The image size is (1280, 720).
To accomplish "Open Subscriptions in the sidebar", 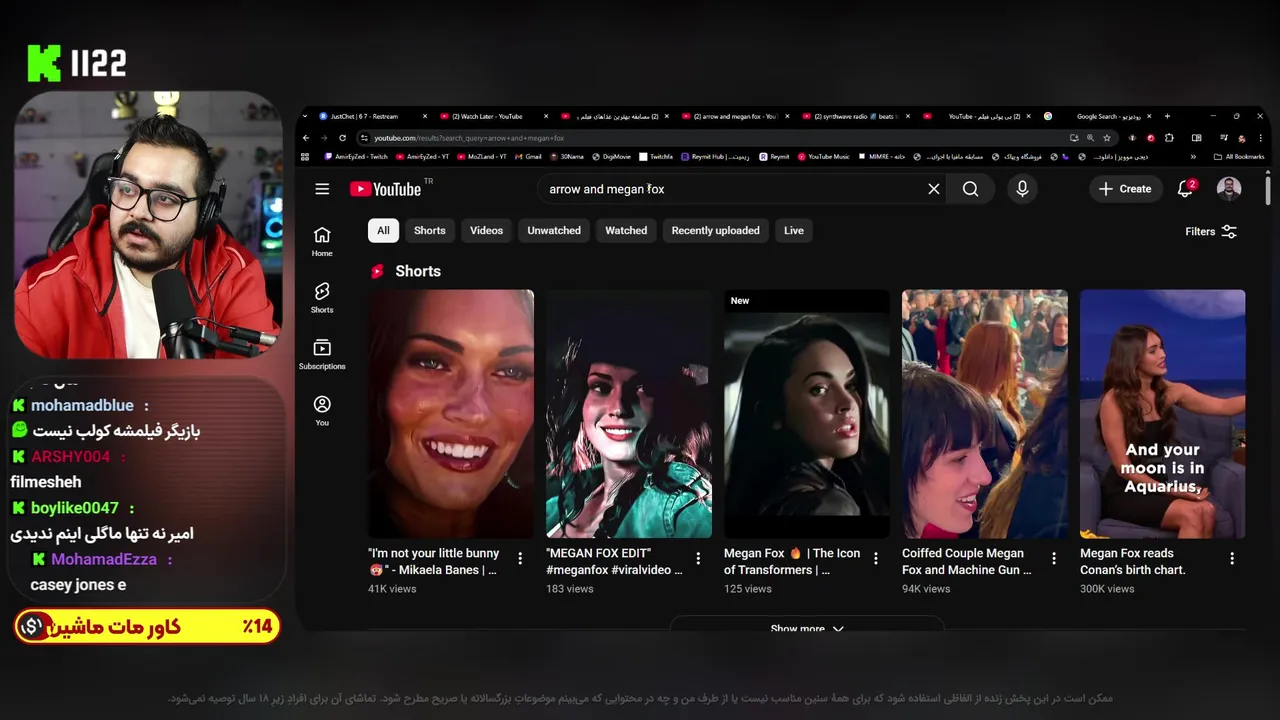I will pos(322,354).
